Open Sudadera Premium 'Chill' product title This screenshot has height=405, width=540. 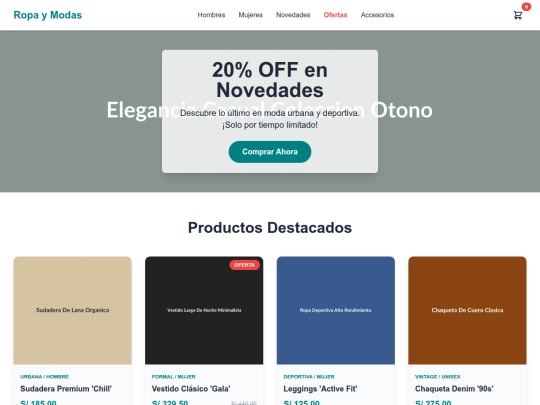tap(66, 389)
